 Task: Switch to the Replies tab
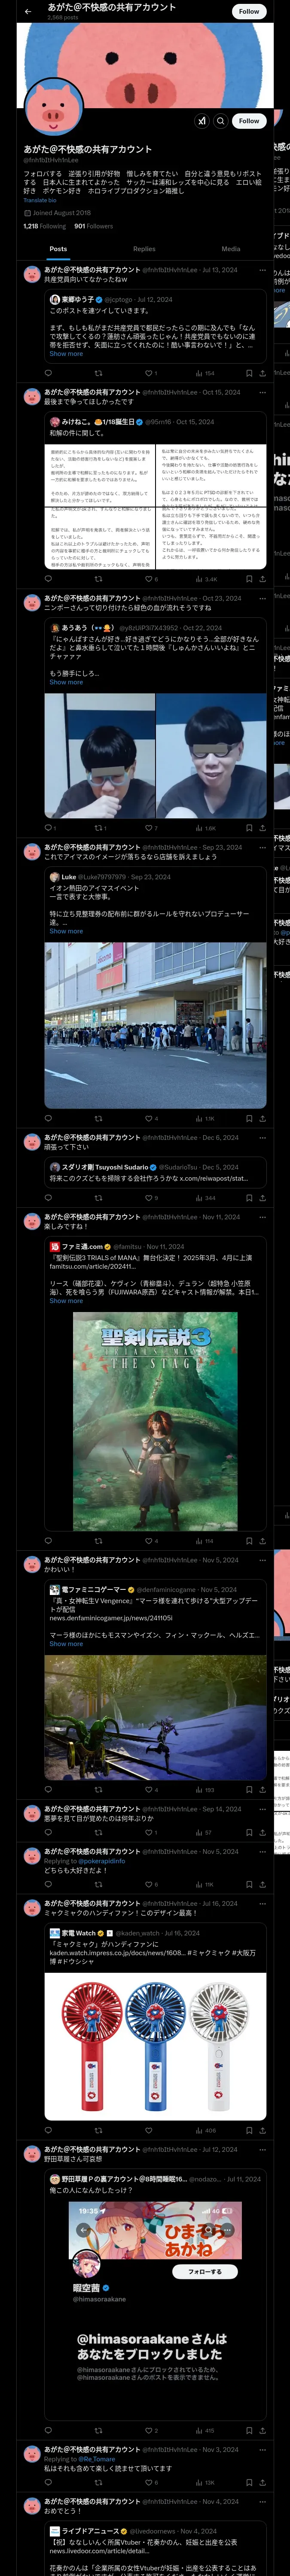[x=144, y=249]
